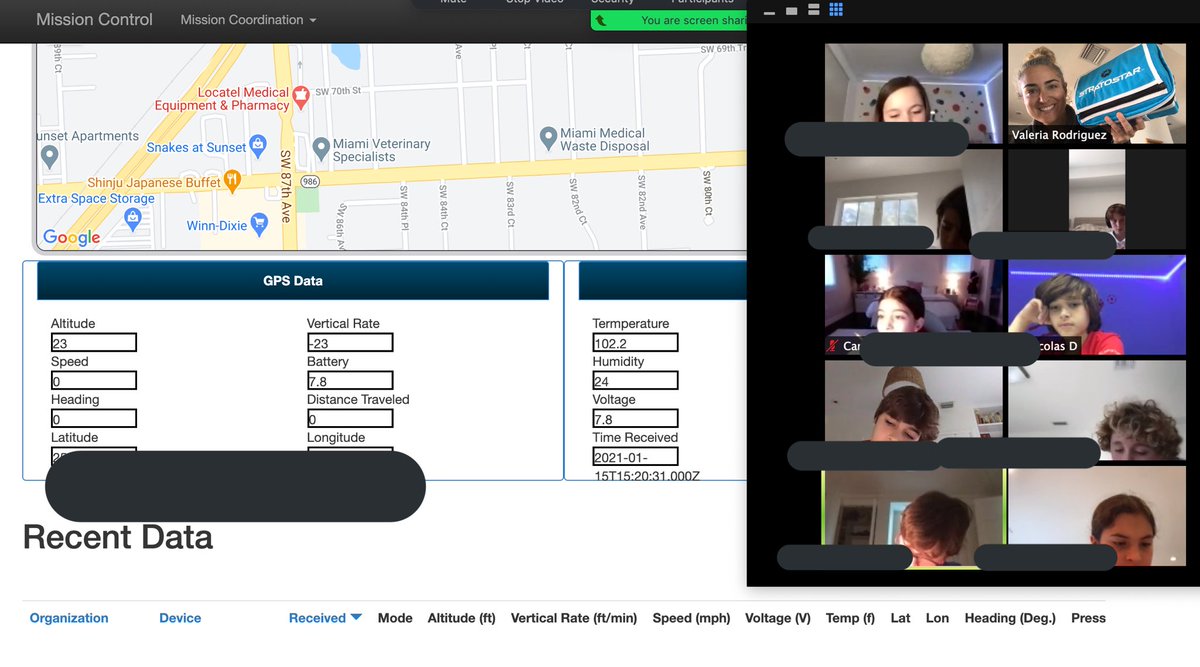Screen dimensions: 1200x667
Task: Click the Extra Space Storage shopping pin
Action: [133, 219]
